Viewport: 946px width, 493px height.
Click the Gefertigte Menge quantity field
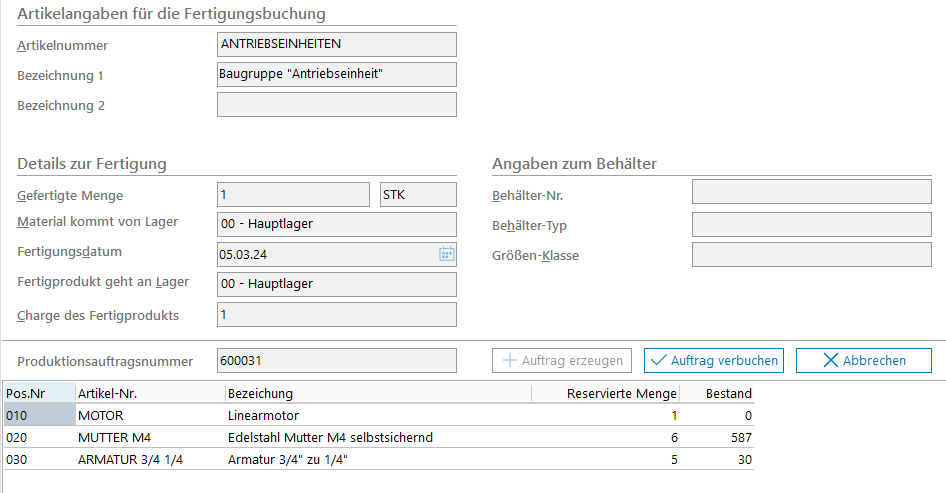coord(293,195)
